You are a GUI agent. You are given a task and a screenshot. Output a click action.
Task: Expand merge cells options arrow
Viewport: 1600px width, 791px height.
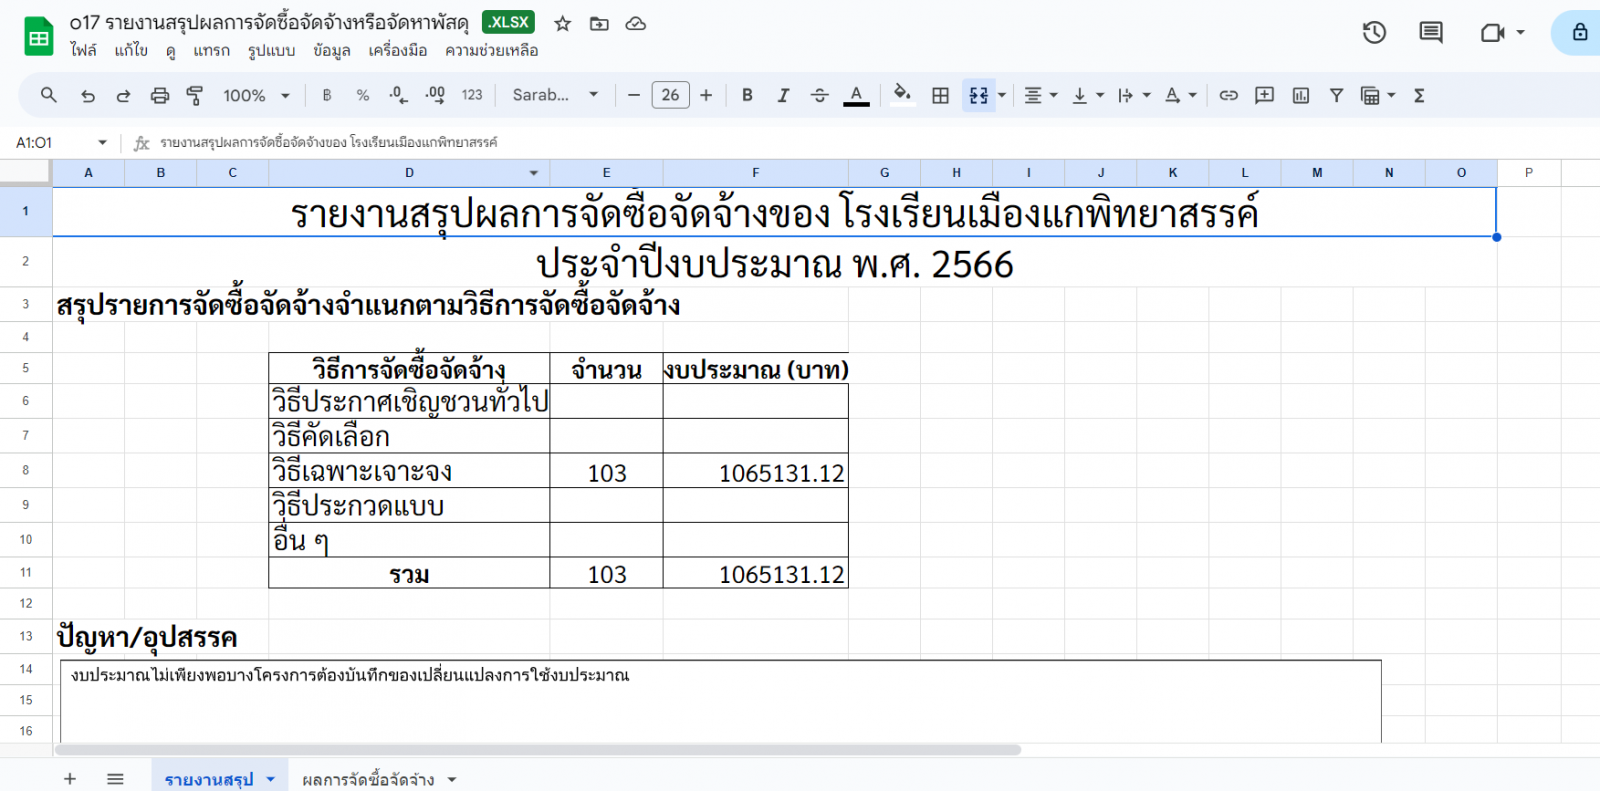tap(1002, 95)
